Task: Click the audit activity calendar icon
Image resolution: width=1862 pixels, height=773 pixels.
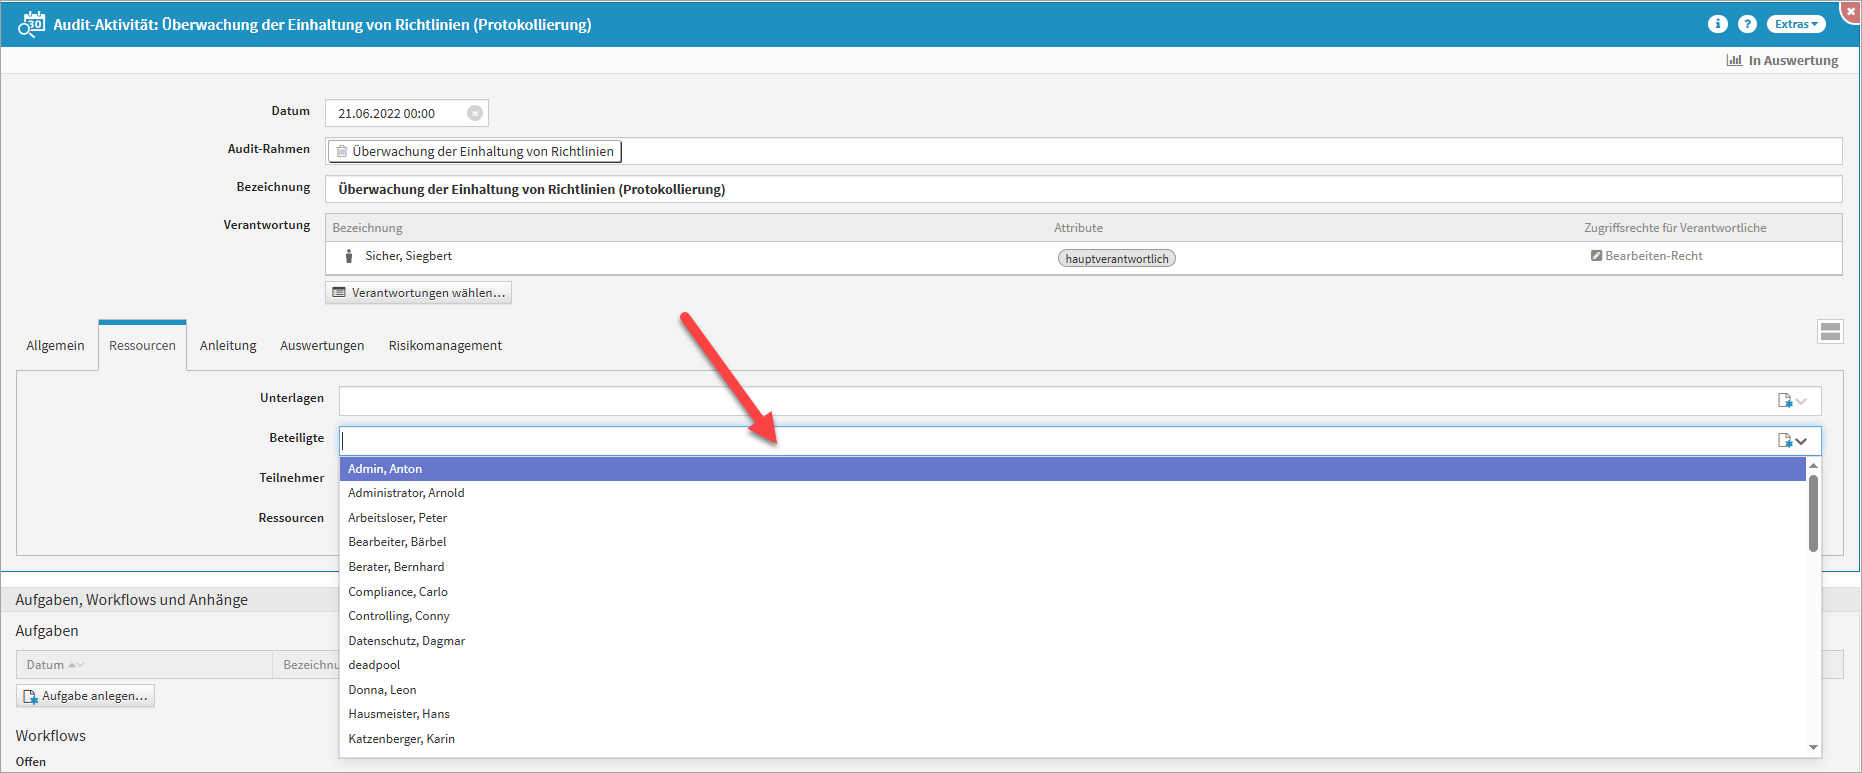Action: point(31,24)
